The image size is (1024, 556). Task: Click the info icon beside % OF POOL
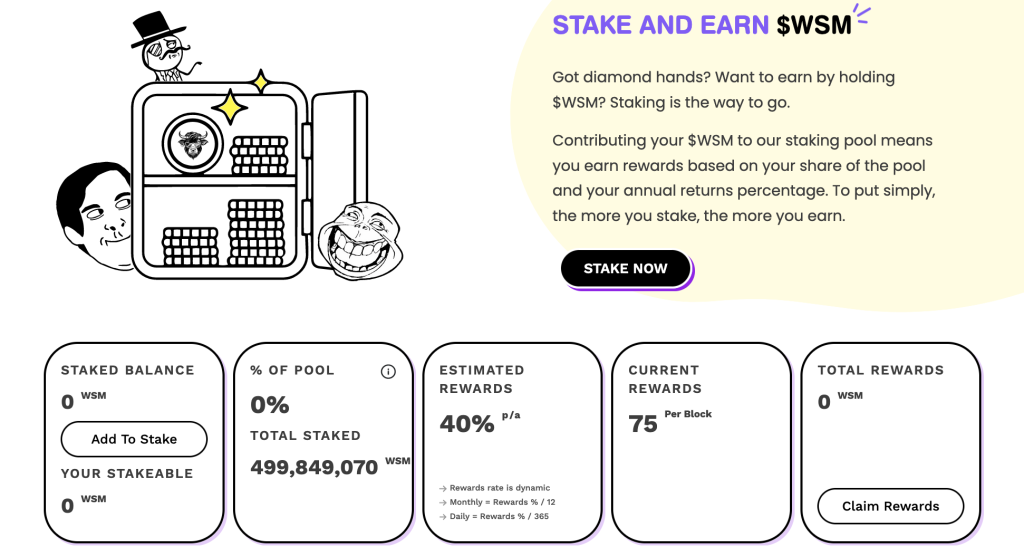pyautogui.click(x=388, y=372)
